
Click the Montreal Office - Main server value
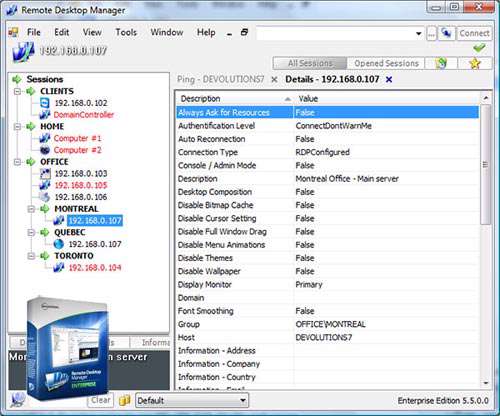click(347, 179)
